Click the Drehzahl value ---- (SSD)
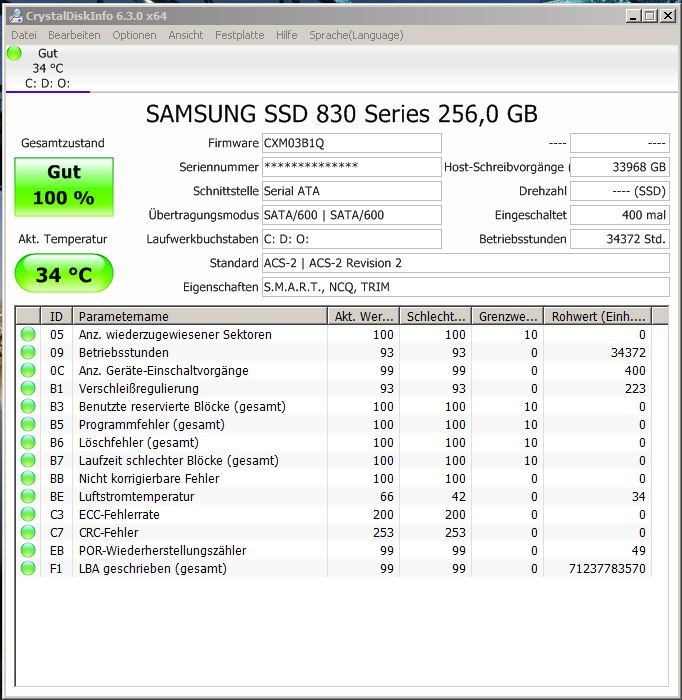This screenshot has height=700, width=682. [x=620, y=191]
